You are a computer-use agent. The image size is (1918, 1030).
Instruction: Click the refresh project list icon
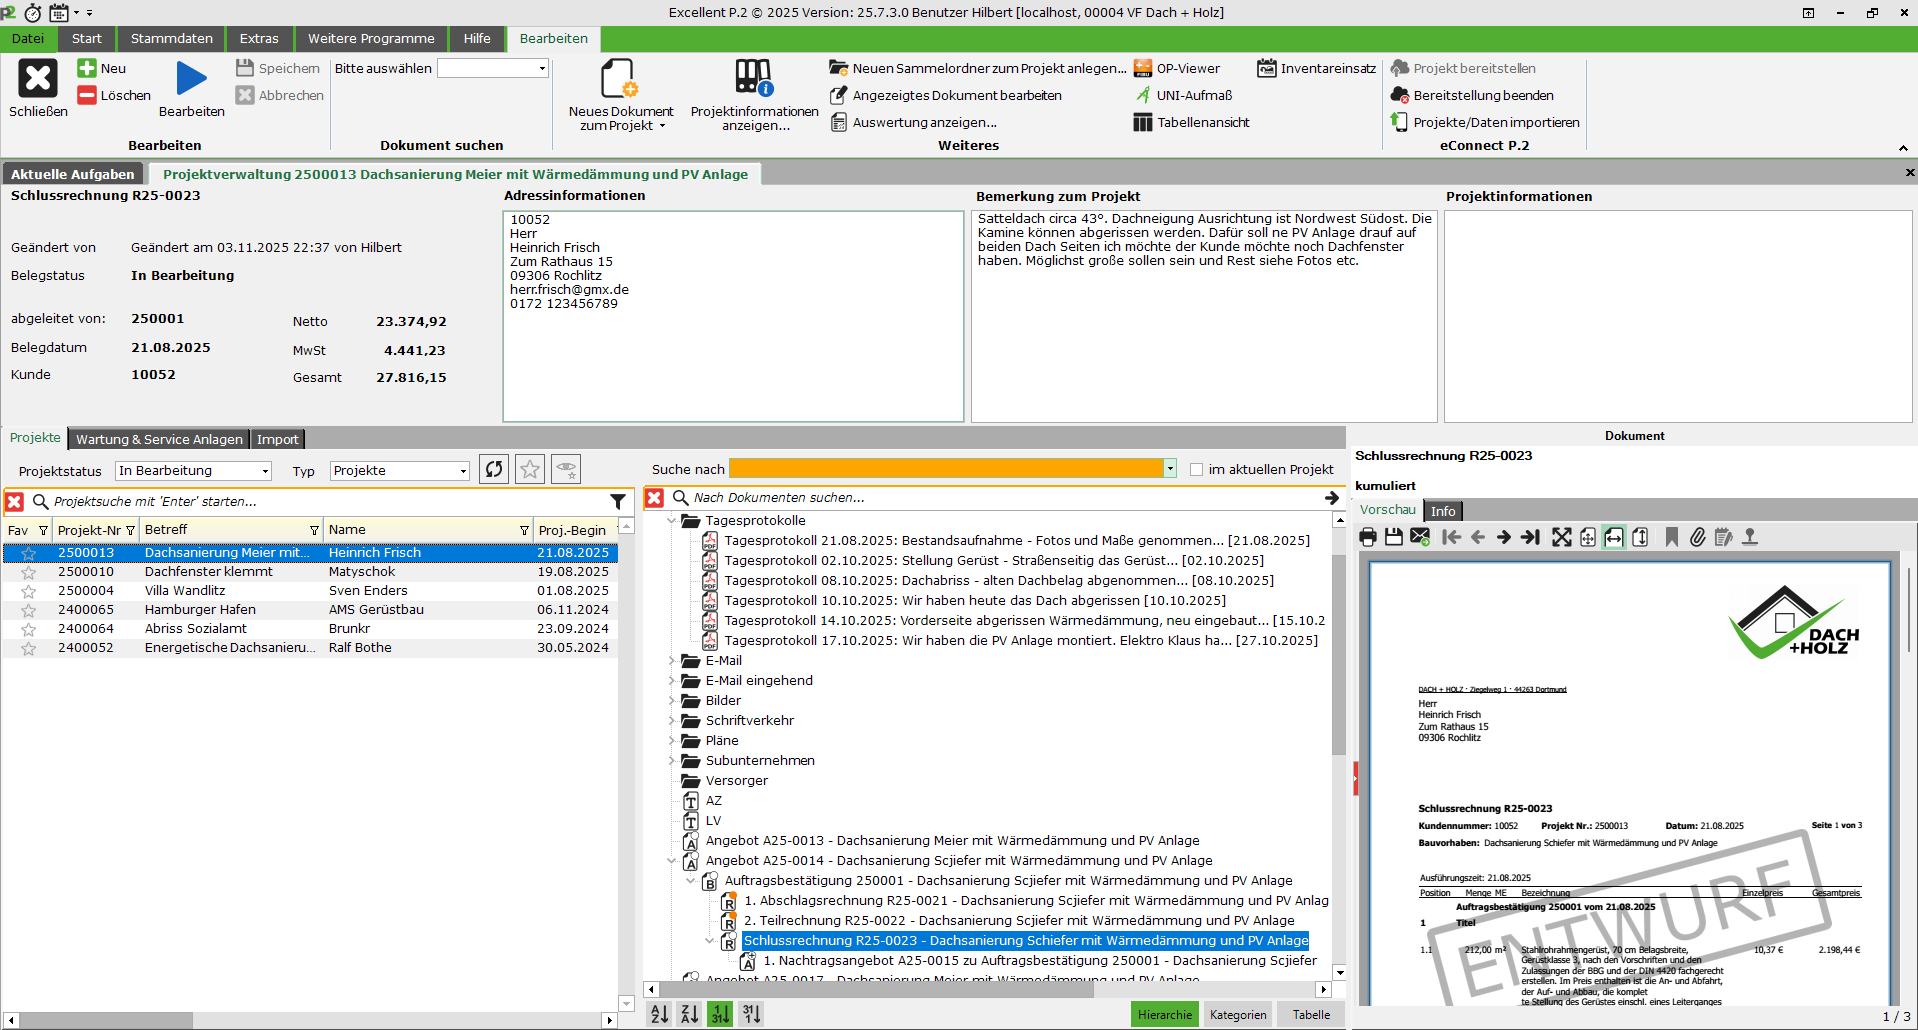click(494, 469)
